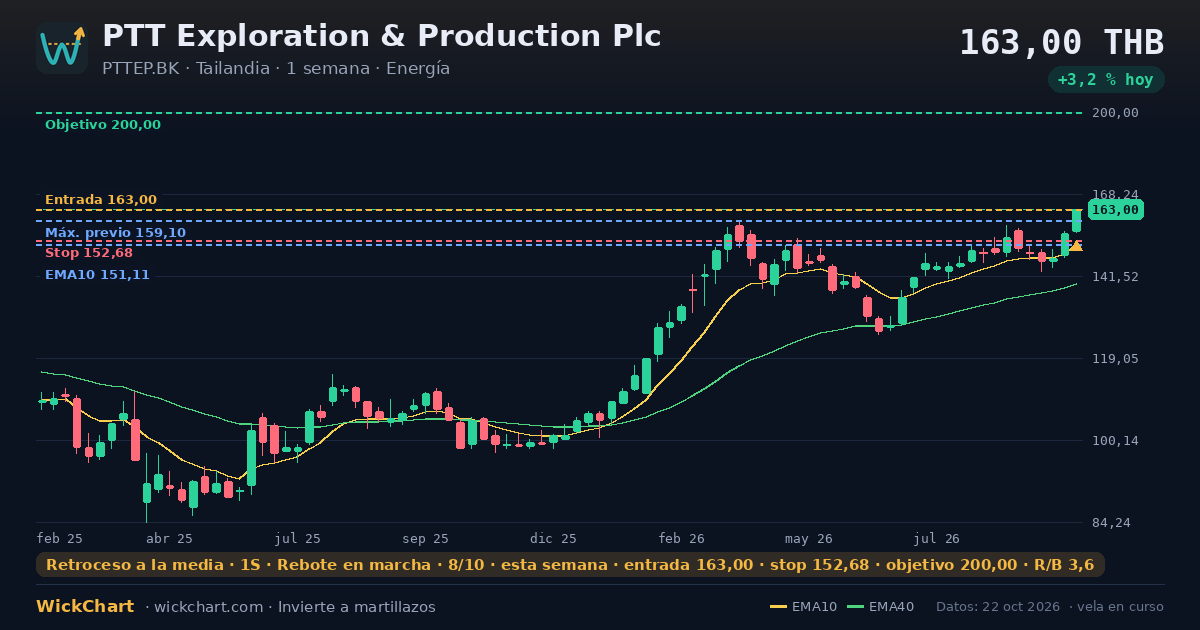
Task: Click the feb 25 date label
Action: click(60, 539)
